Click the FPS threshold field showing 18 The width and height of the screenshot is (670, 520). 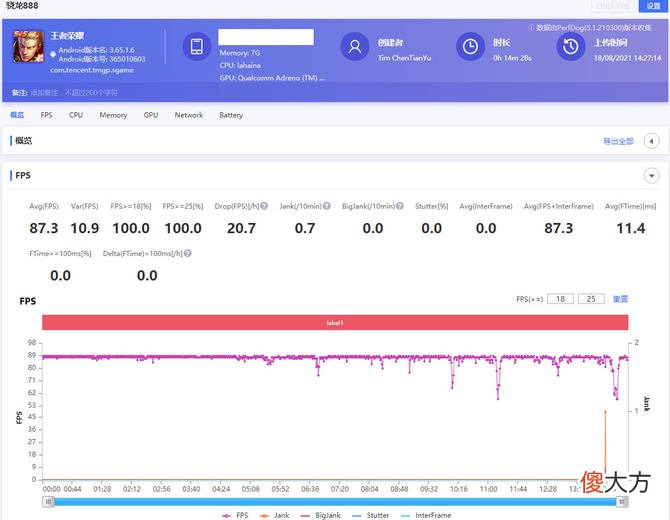(x=560, y=299)
